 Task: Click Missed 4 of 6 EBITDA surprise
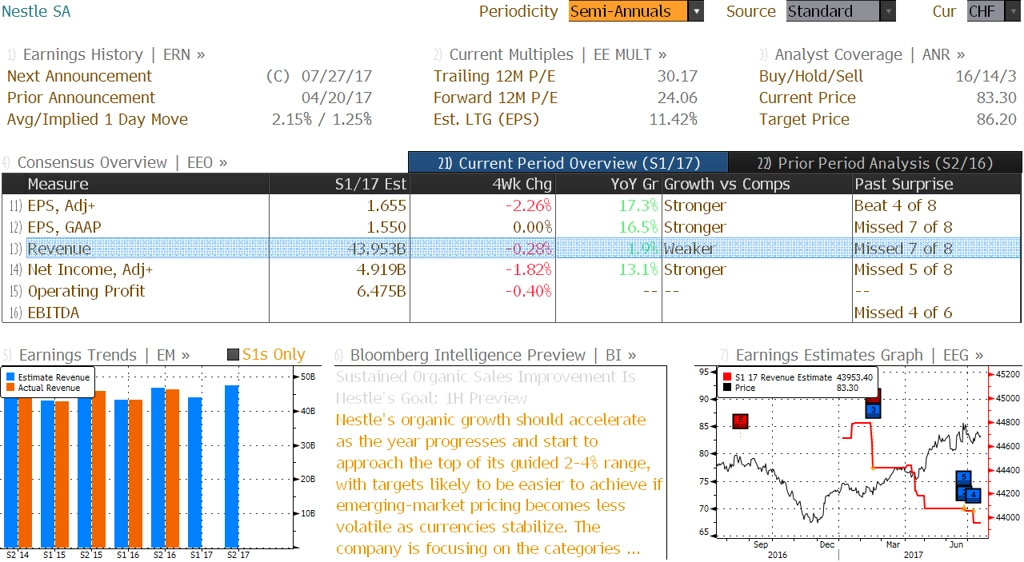(x=903, y=313)
